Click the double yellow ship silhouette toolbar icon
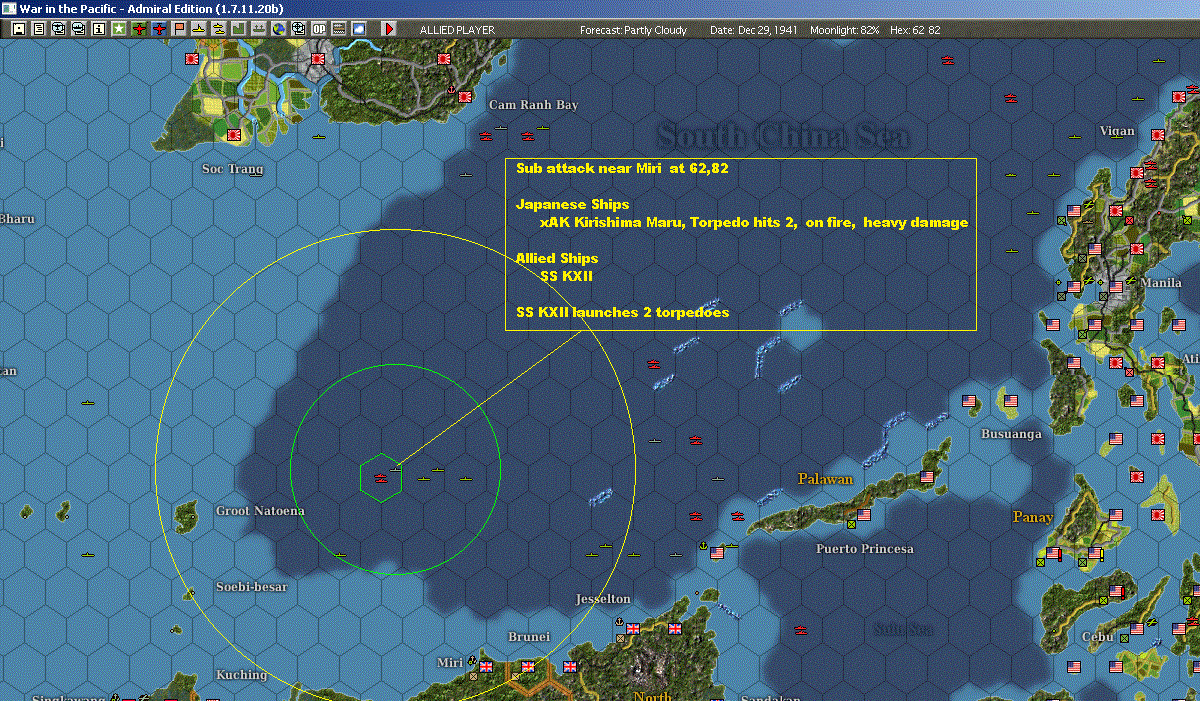 pyautogui.click(x=219, y=29)
